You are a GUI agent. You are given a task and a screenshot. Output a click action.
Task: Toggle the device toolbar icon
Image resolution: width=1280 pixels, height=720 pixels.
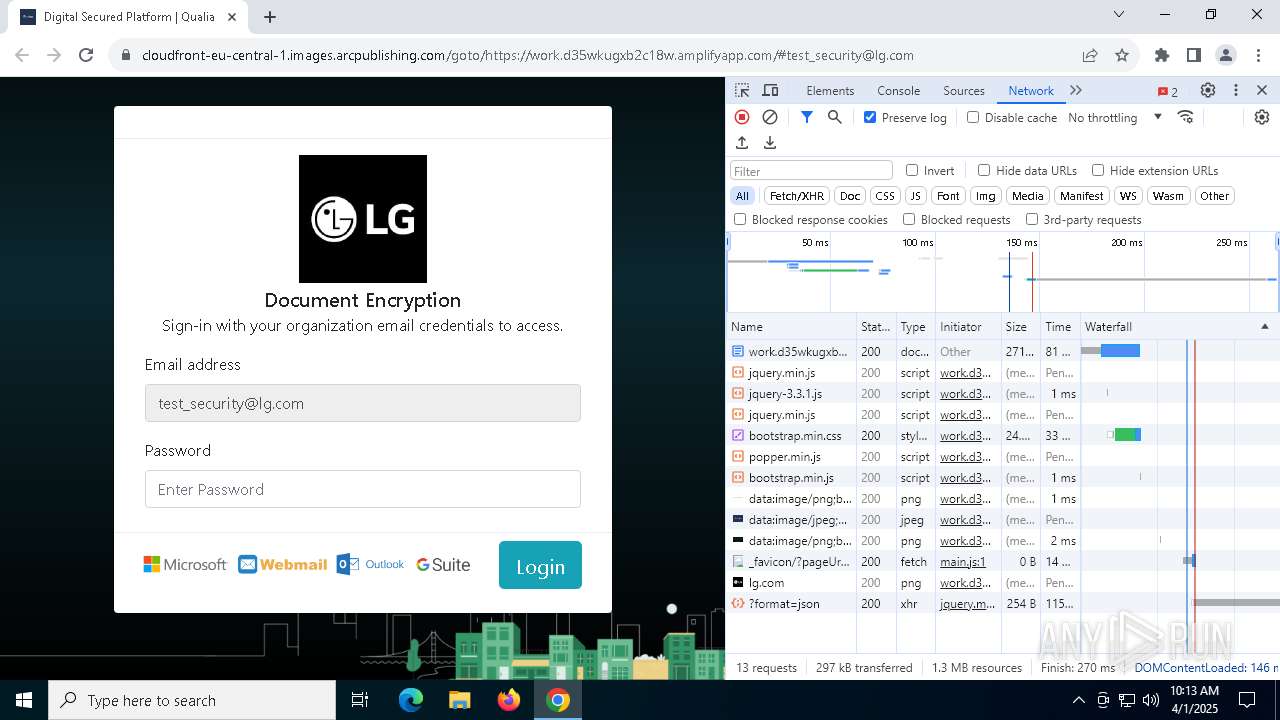click(770, 90)
